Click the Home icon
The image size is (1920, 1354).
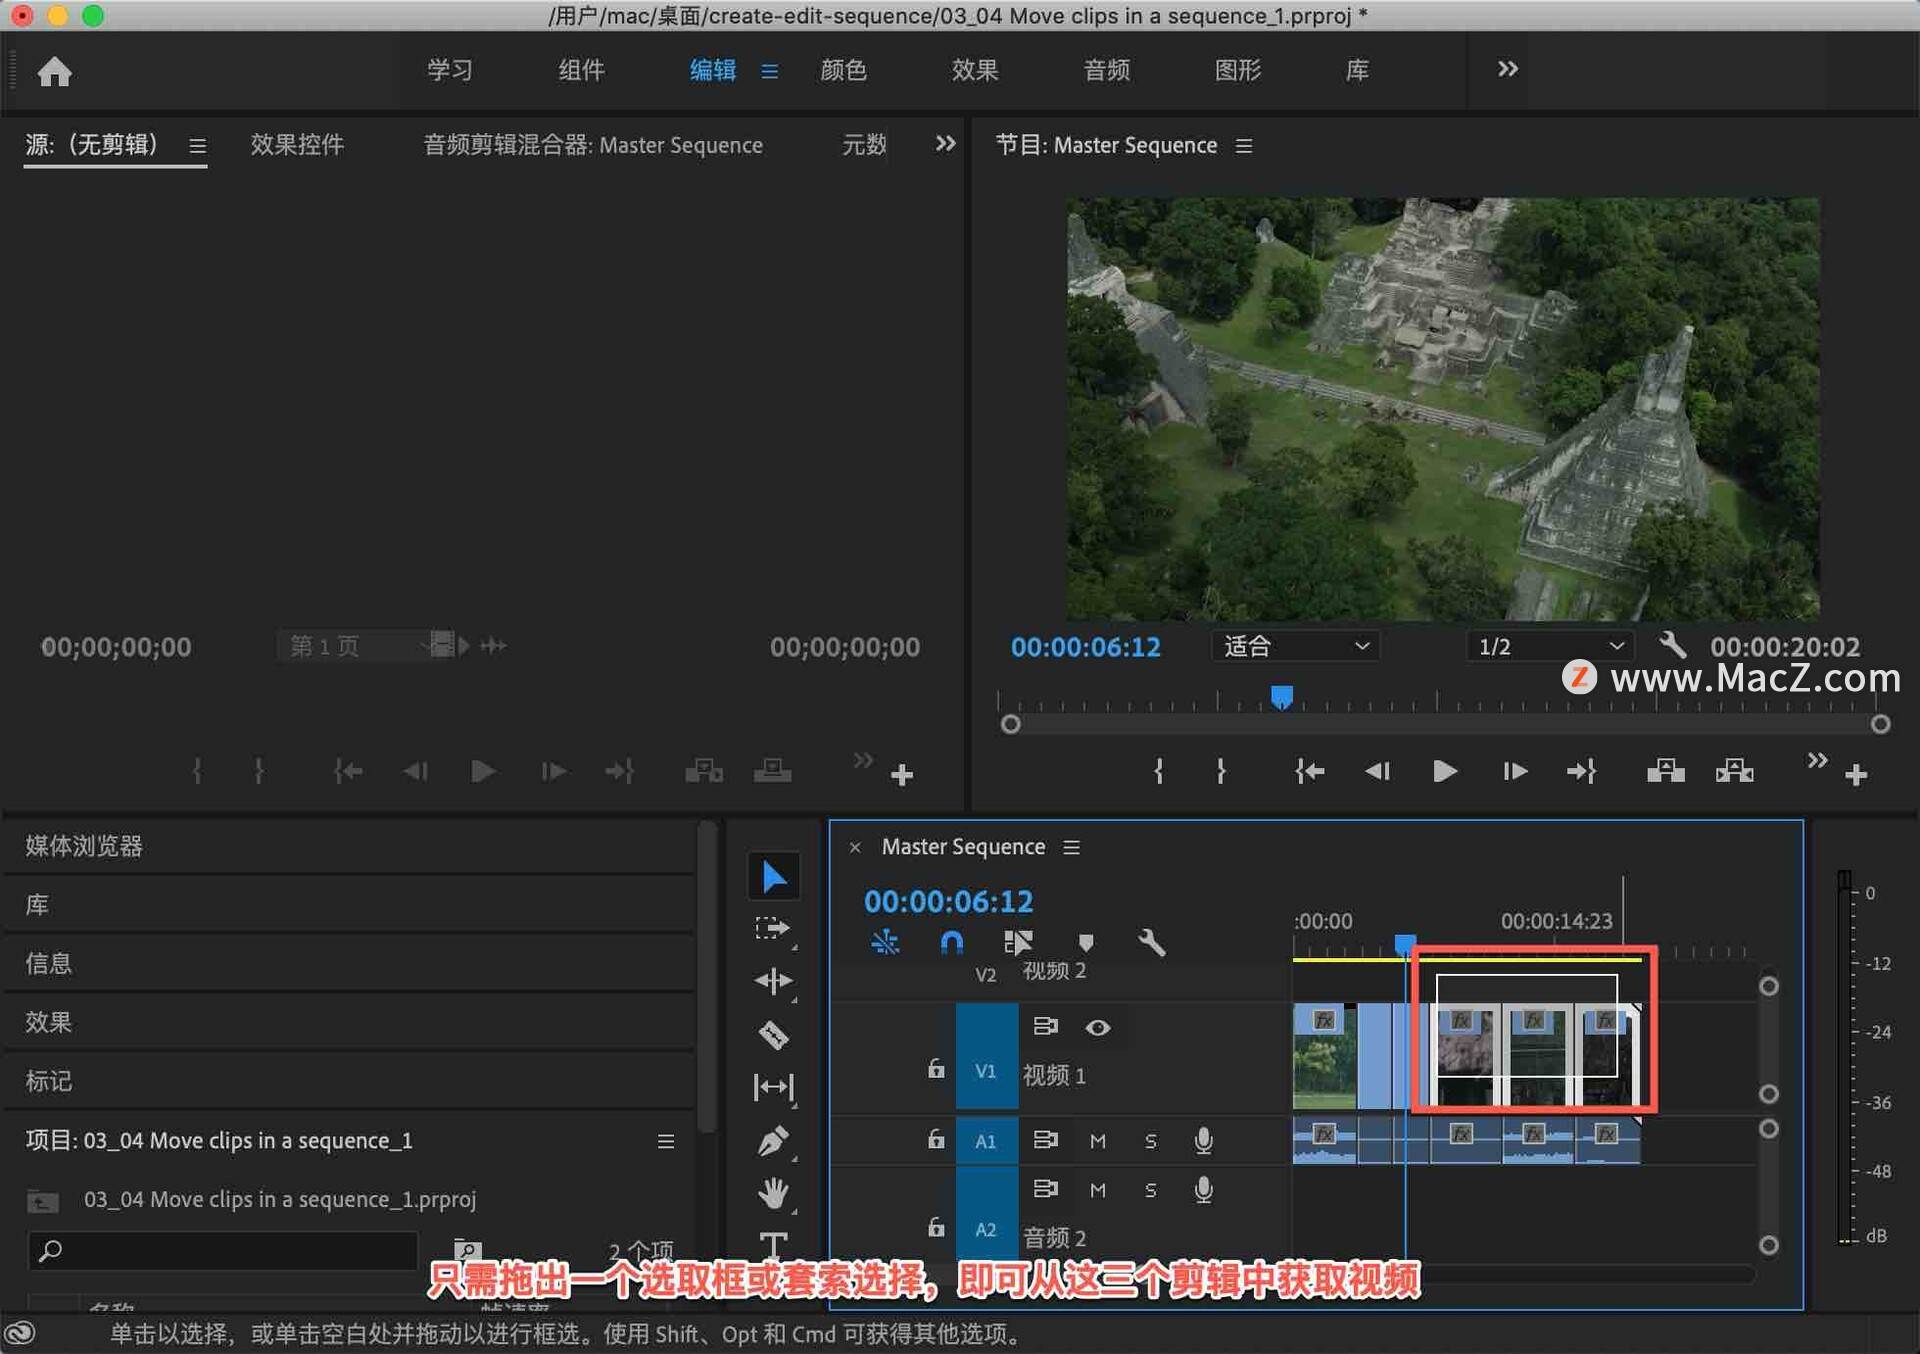[54, 71]
